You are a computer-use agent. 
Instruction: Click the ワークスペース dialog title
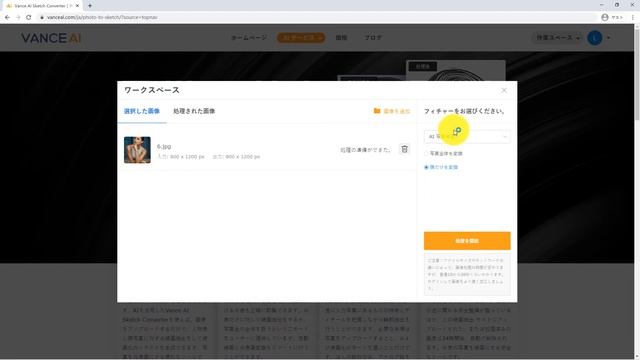(151, 90)
